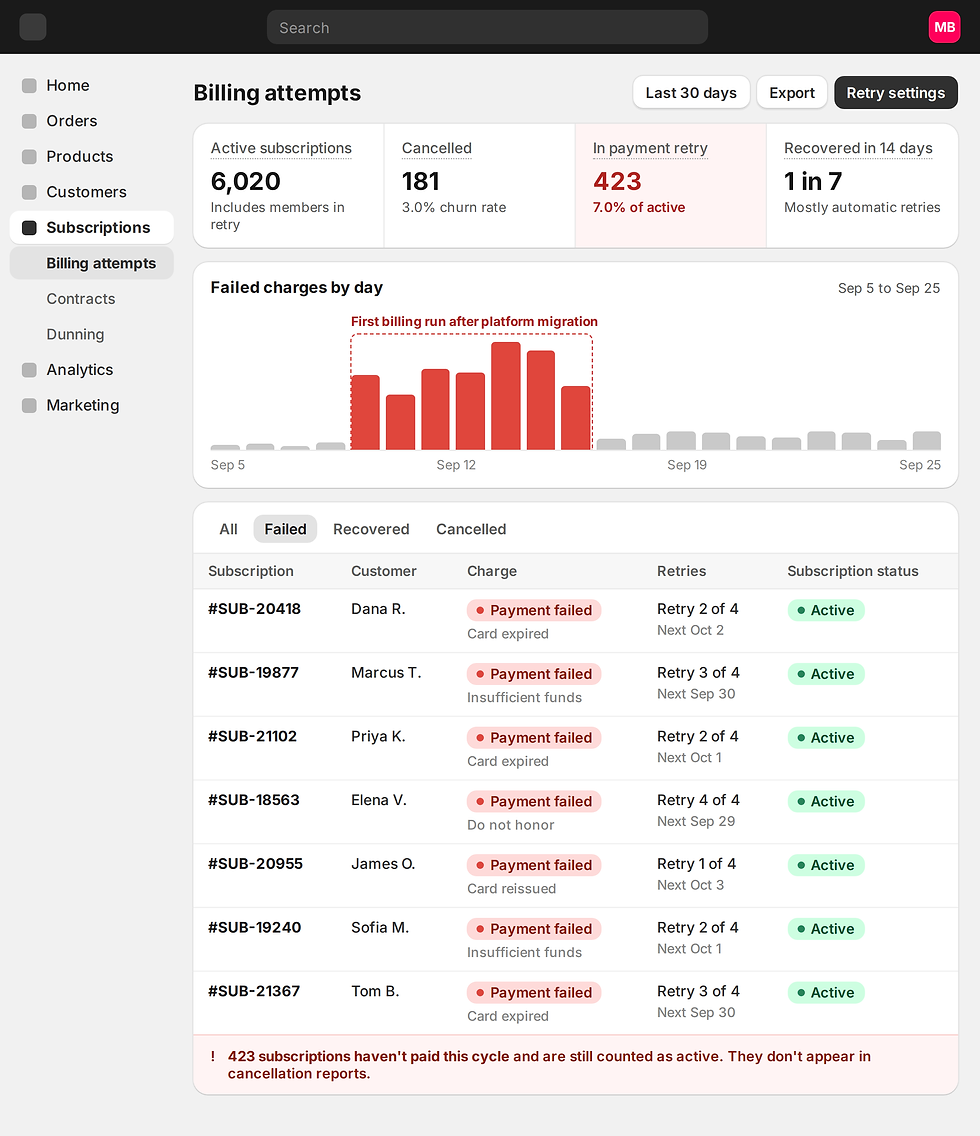Click the Sep 25 gray bar in chart
Screen dimensions: 980x1136
926,440
